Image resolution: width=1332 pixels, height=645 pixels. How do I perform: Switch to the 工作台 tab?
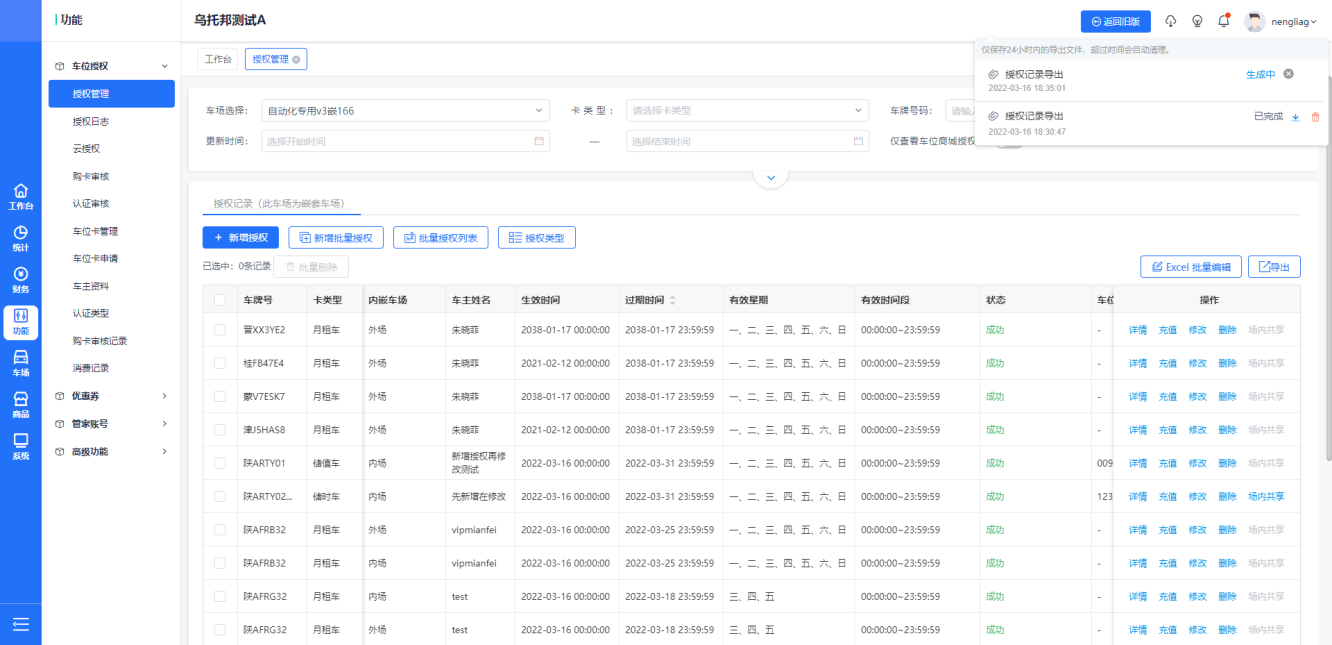(x=218, y=60)
